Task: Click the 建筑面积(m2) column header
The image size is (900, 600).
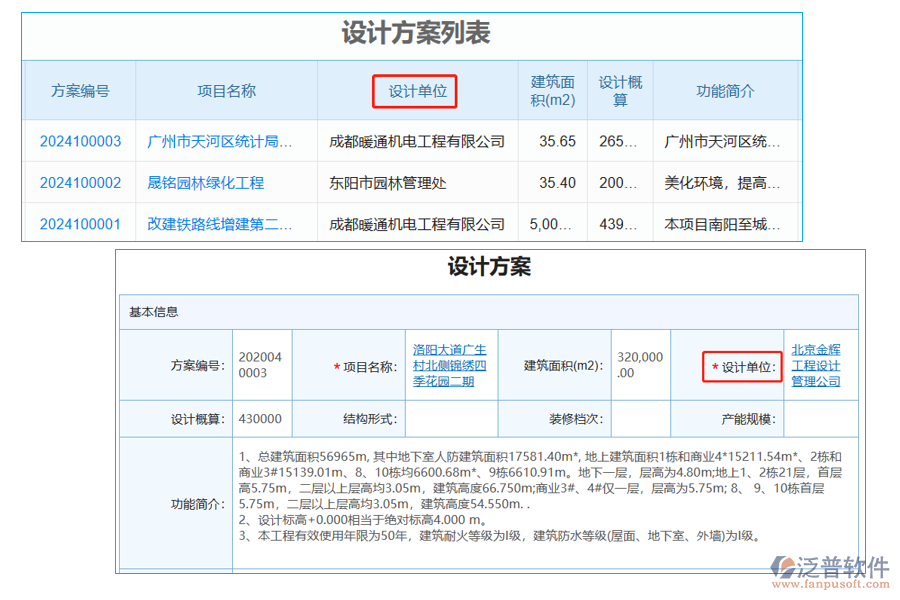Action: coord(552,90)
